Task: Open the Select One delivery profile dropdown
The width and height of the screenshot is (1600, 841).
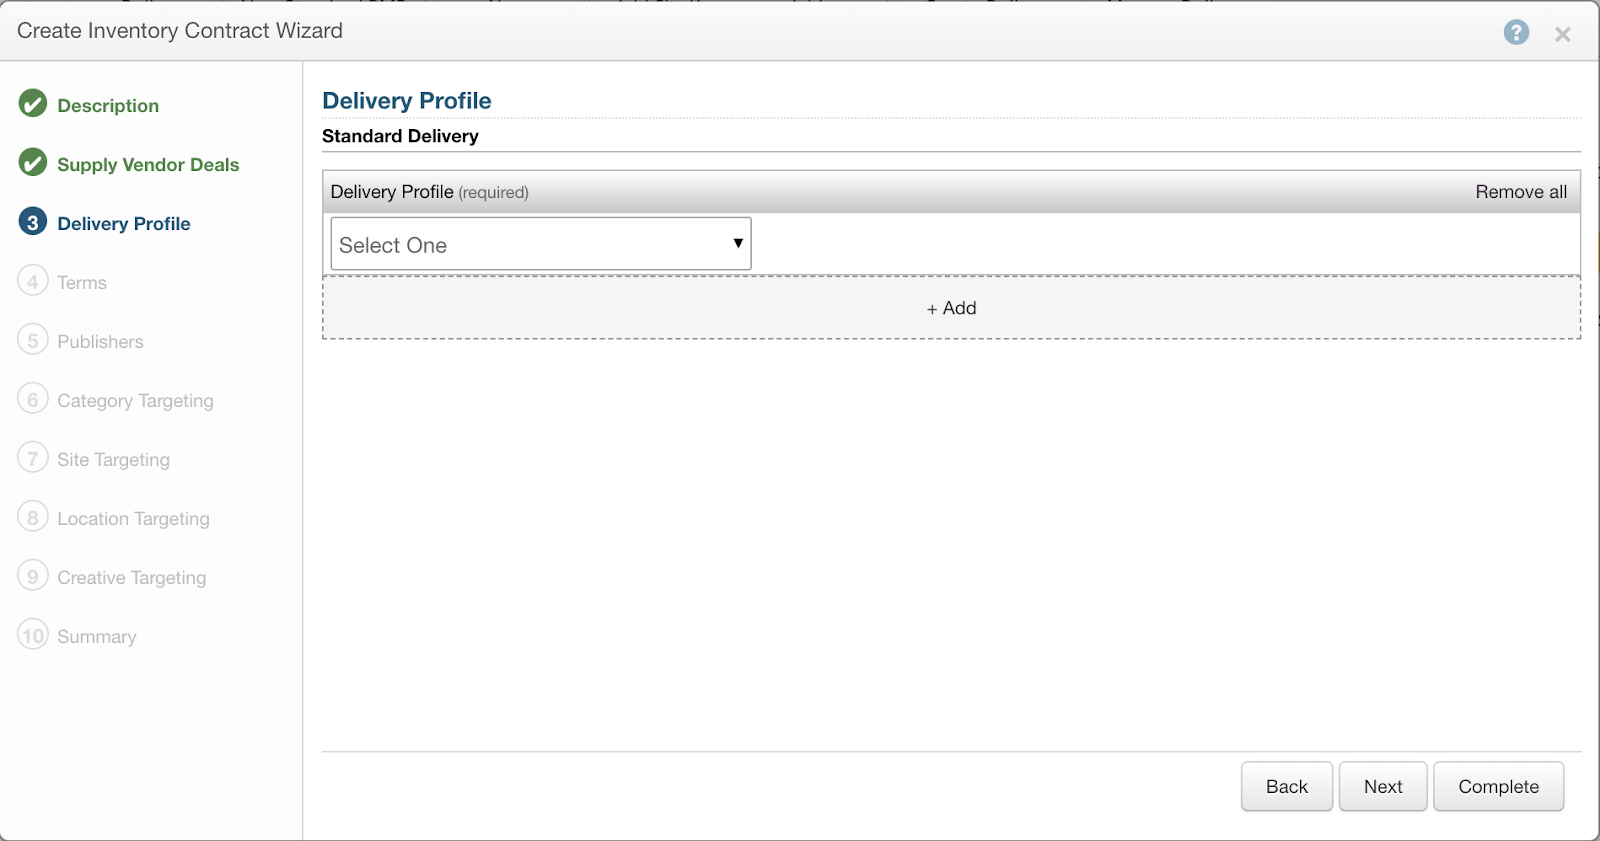Action: pyautogui.click(x=540, y=245)
